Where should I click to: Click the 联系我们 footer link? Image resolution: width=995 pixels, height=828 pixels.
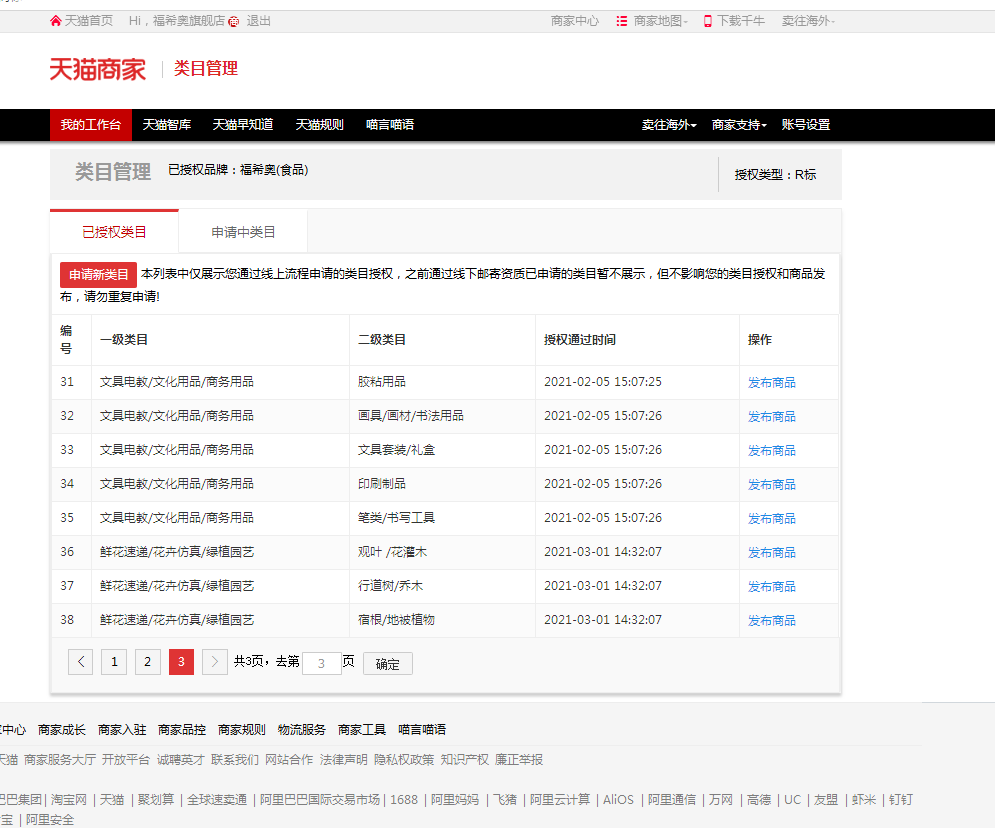click(235, 759)
